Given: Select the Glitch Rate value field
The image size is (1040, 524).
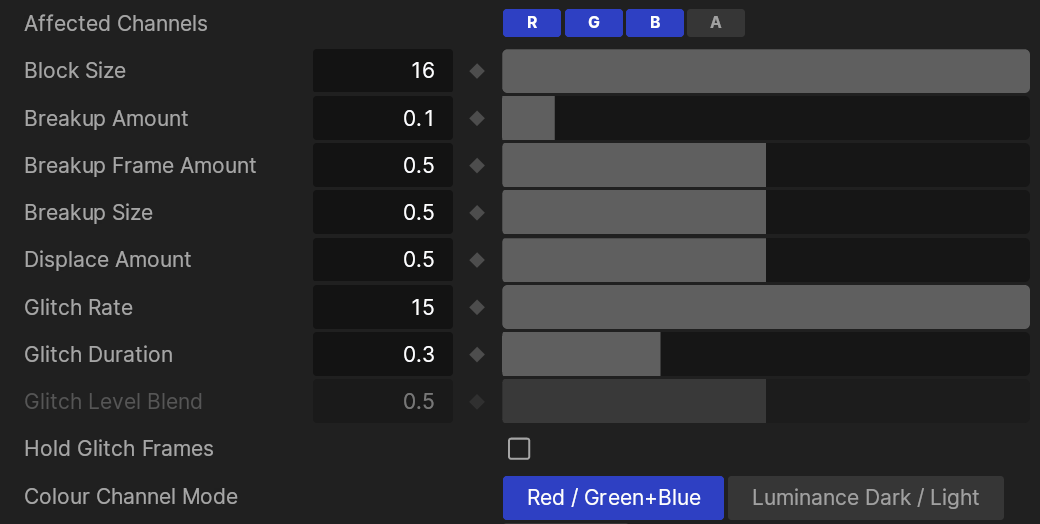Looking at the screenshot, I should point(383,307).
